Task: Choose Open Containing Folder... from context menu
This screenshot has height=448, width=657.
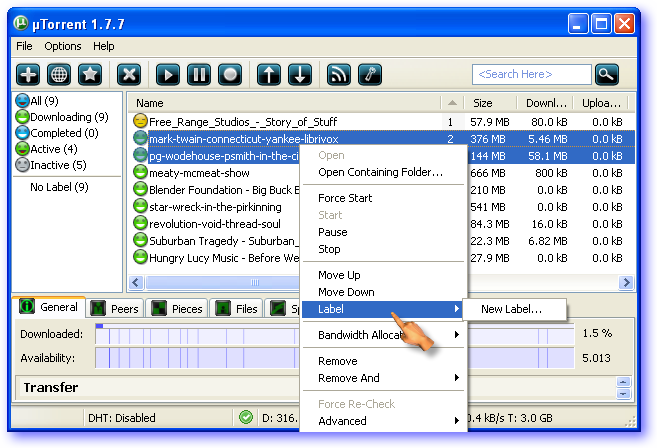Action: tap(383, 172)
